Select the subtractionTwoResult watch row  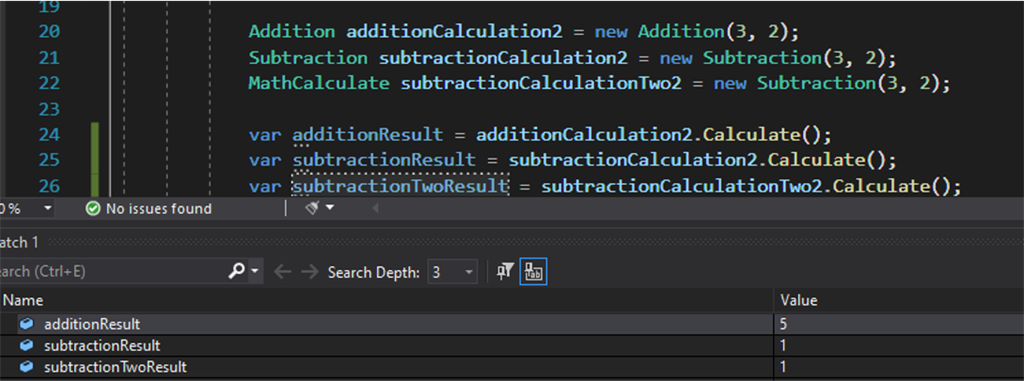point(512,367)
